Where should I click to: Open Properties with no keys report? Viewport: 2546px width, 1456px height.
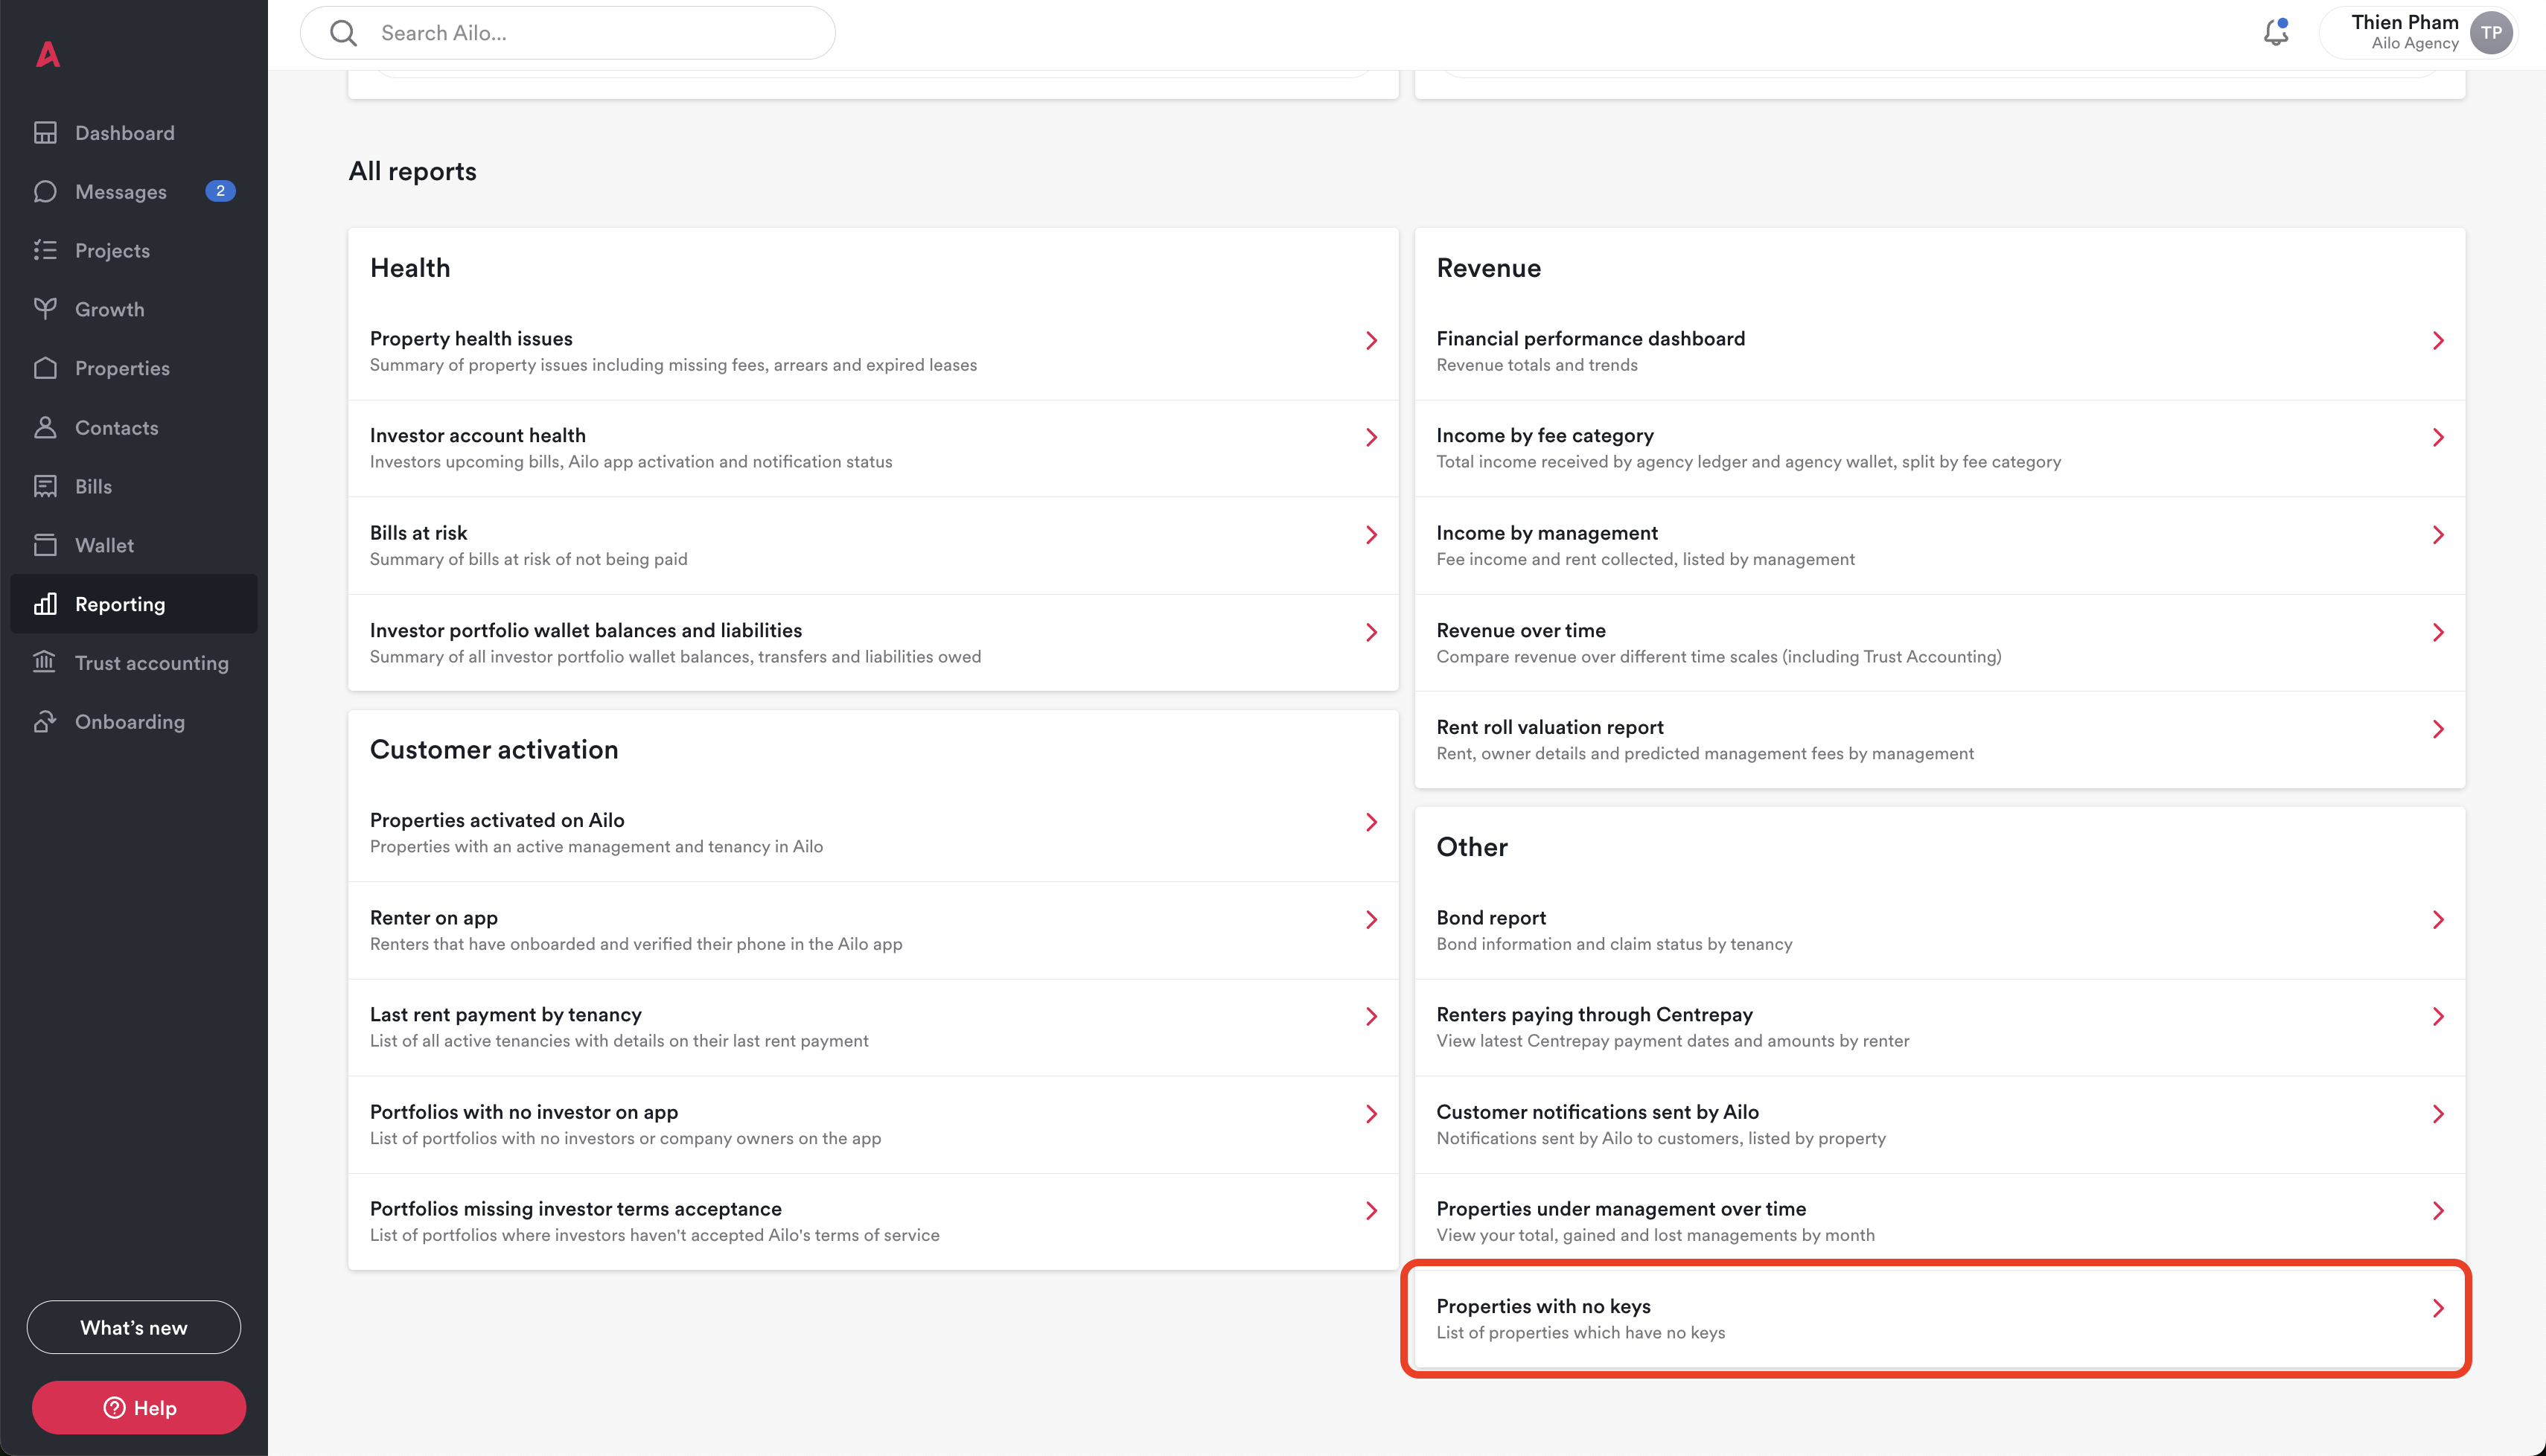1936,1318
